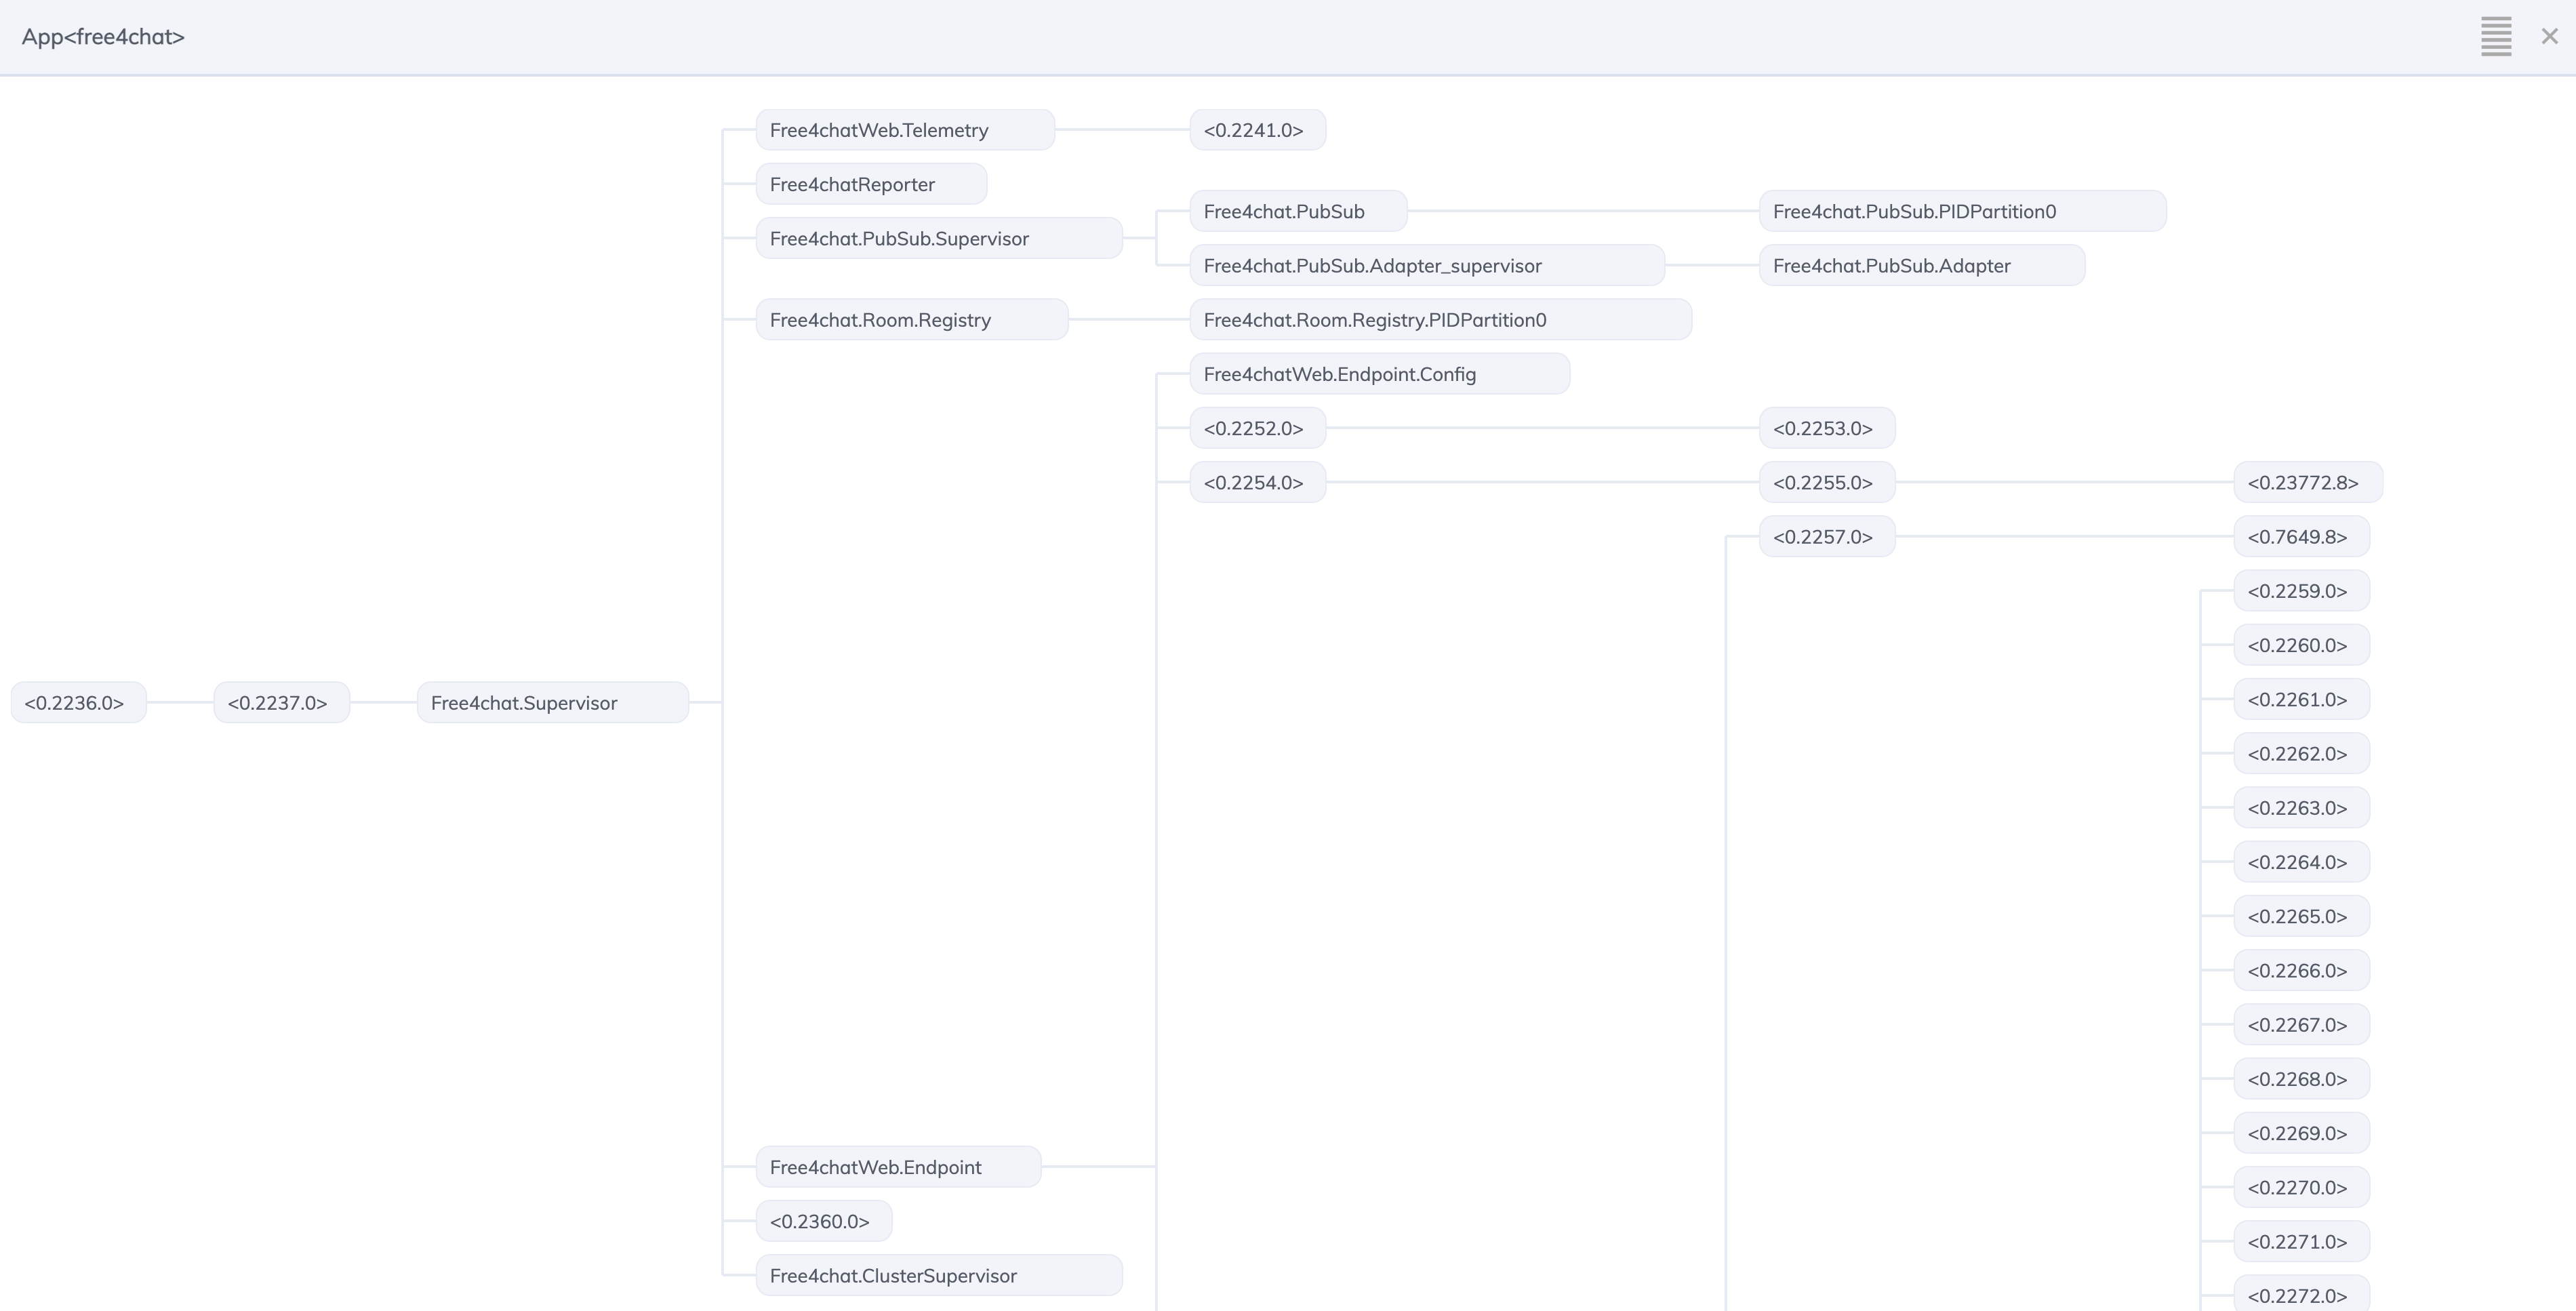Image resolution: width=2576 pixels, height=1311 pixels.
Task: Select the <0.2257.0> process node
Action: 1826,537
